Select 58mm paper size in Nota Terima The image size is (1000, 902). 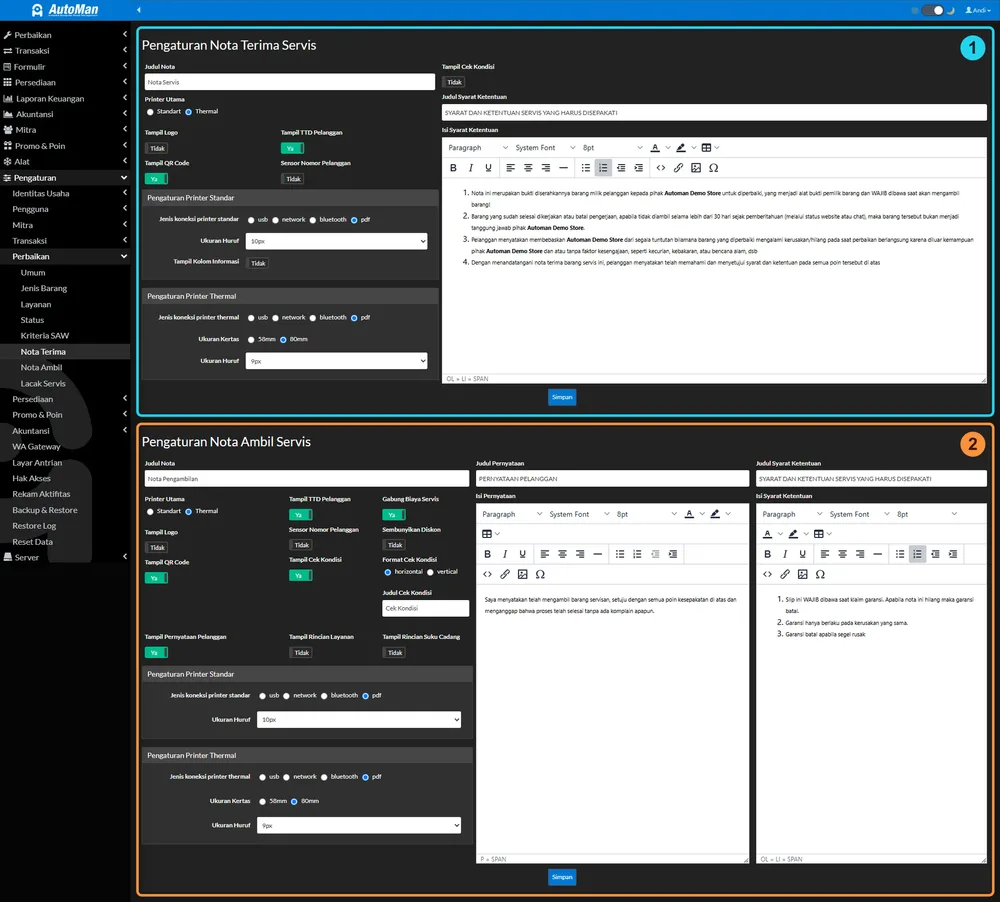pyautogui.click(x=251, y=339)
